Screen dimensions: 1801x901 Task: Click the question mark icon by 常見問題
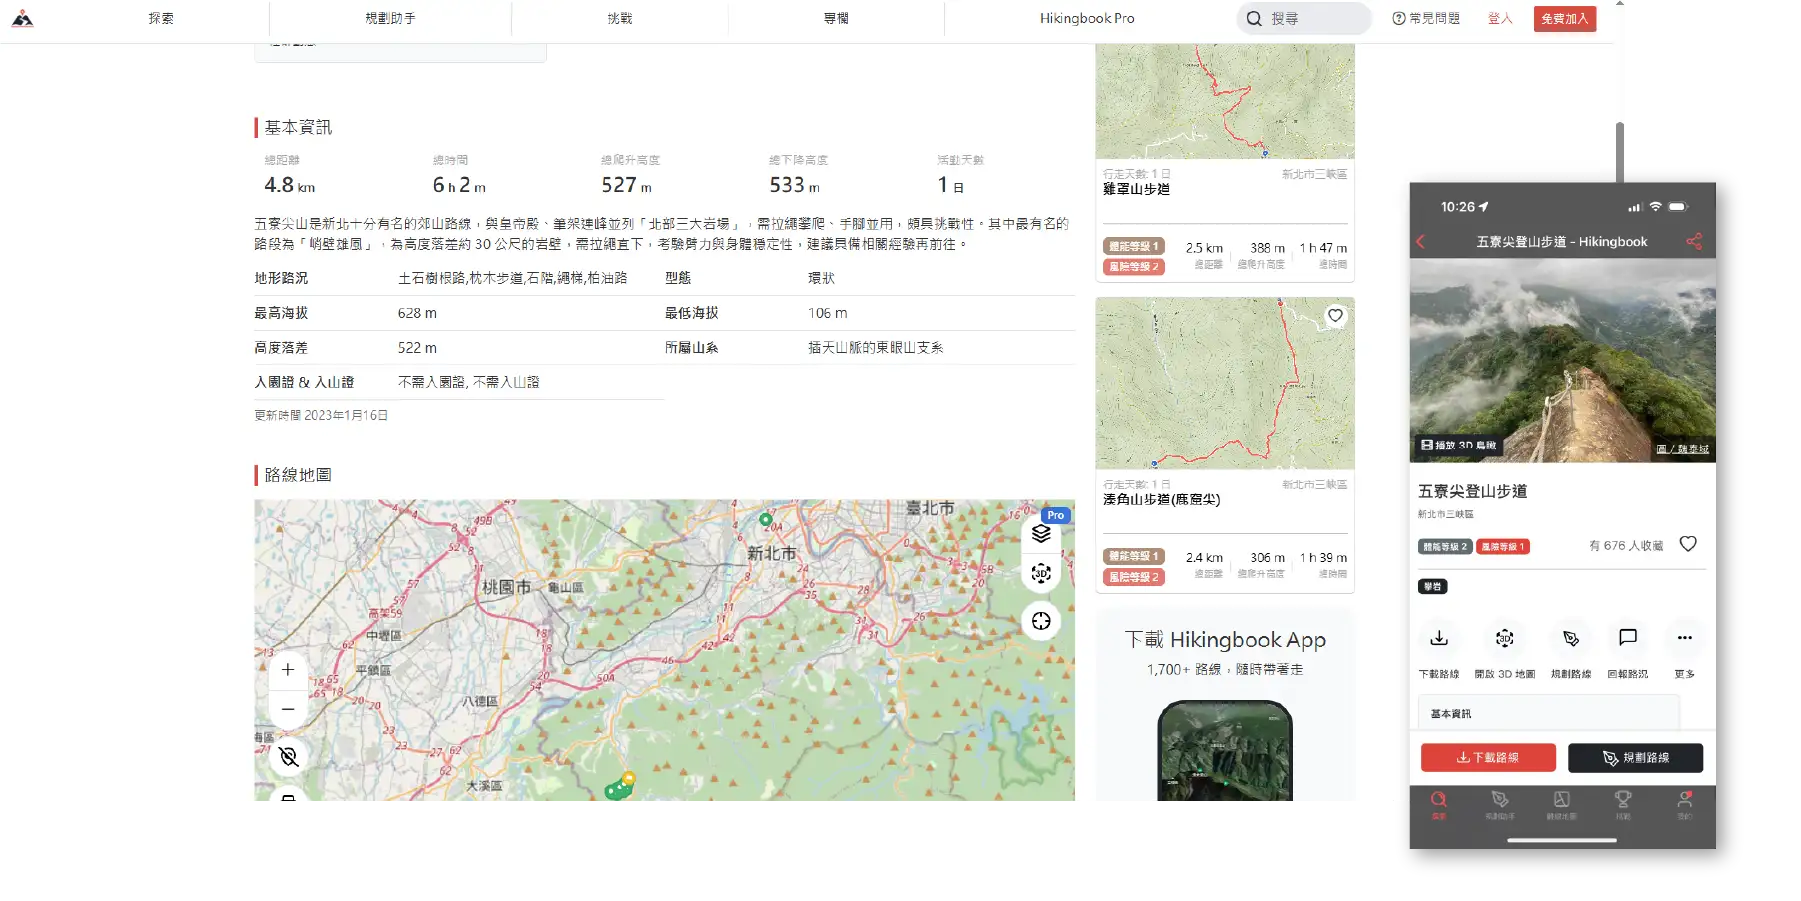pyautogui.click(x=1399, y=18)
